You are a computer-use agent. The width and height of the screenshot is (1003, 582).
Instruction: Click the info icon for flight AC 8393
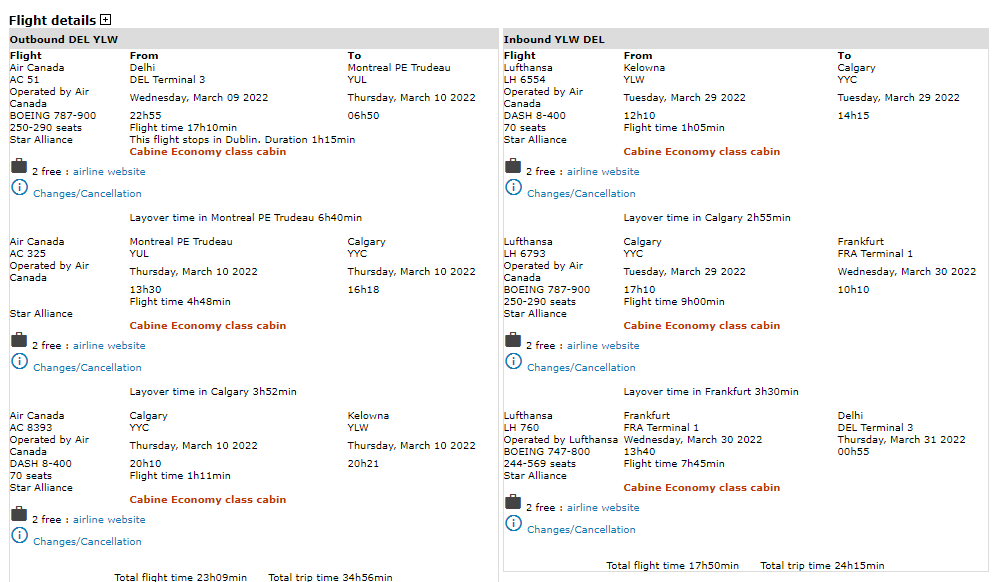coord(19,537)
